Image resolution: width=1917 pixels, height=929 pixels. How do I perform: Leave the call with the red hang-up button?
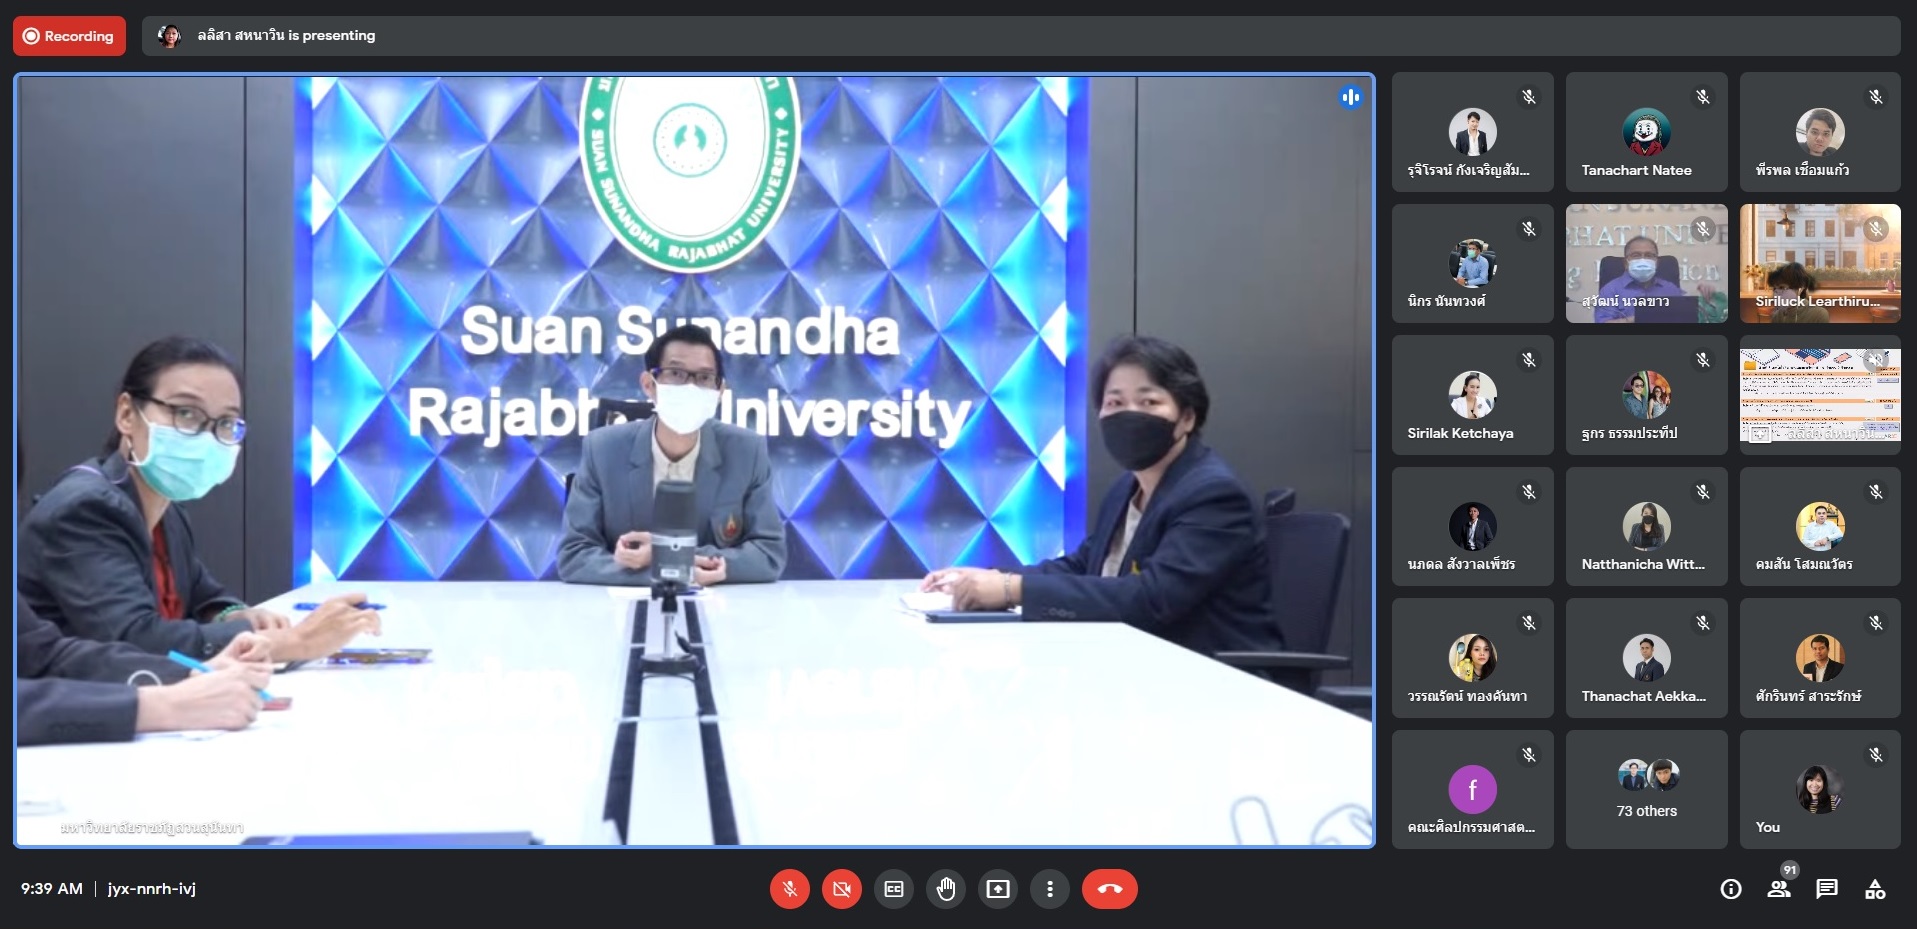coord(1109,889)
